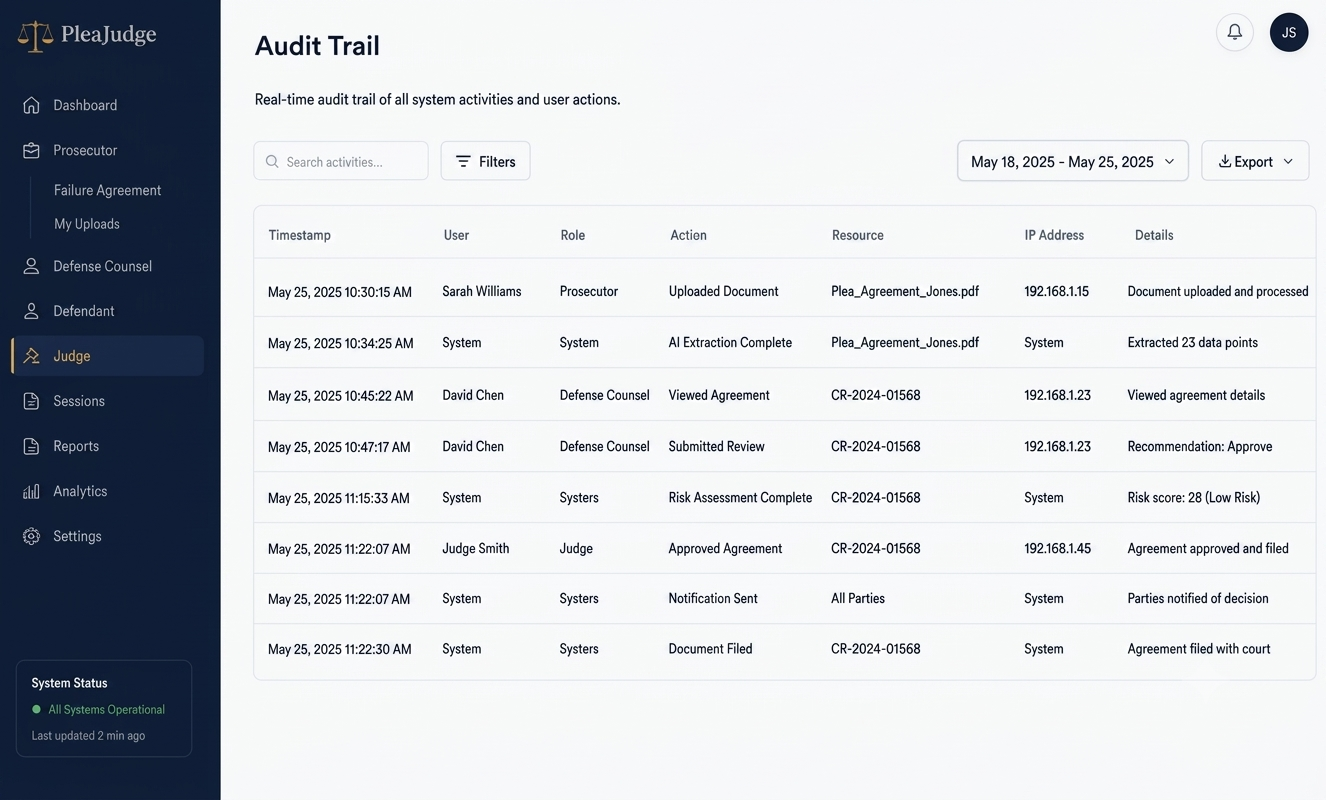The image size is (1326, 800).
Task: Click the Prosecutor briefcase icon
Action: (32, 150)
